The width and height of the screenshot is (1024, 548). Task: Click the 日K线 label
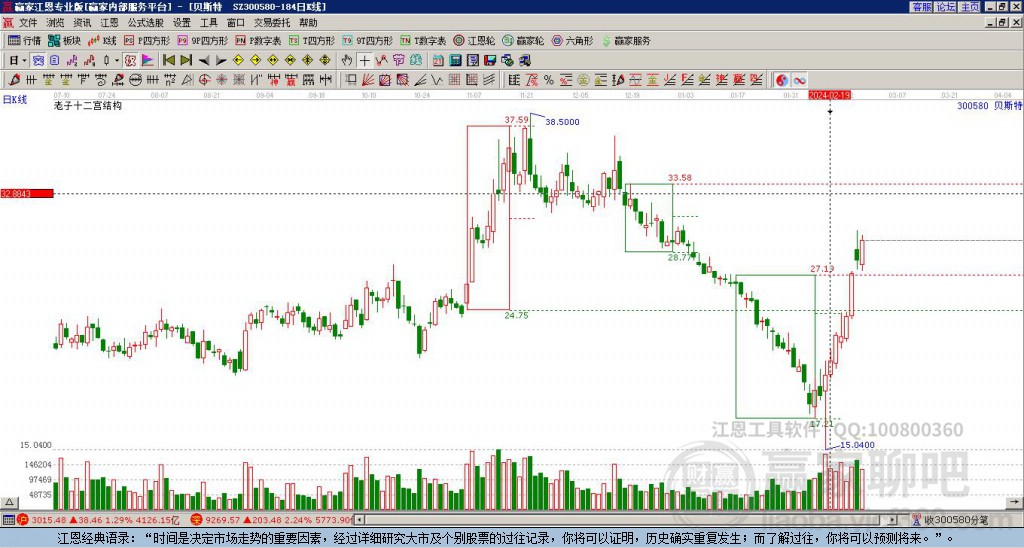[x=14, y=99]
